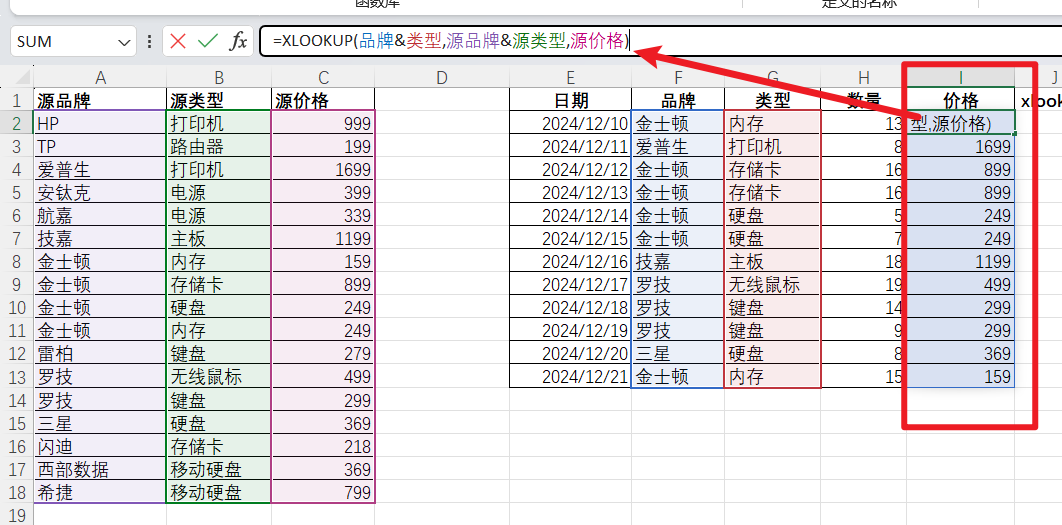Screen dimensions: 1062x525
Task: Click the 希捷 cell
Action: pyautogui.click(x=100, y=492)
